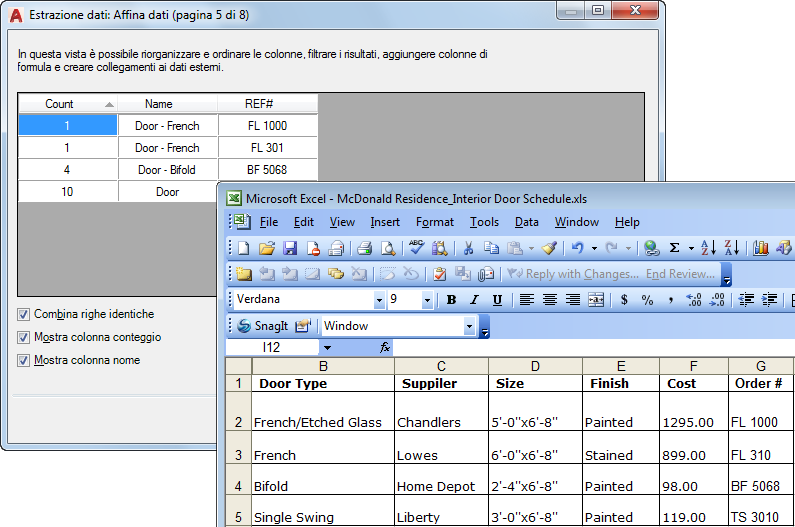Click the Create Outlook Task clipboard icon

coord(440,274)
